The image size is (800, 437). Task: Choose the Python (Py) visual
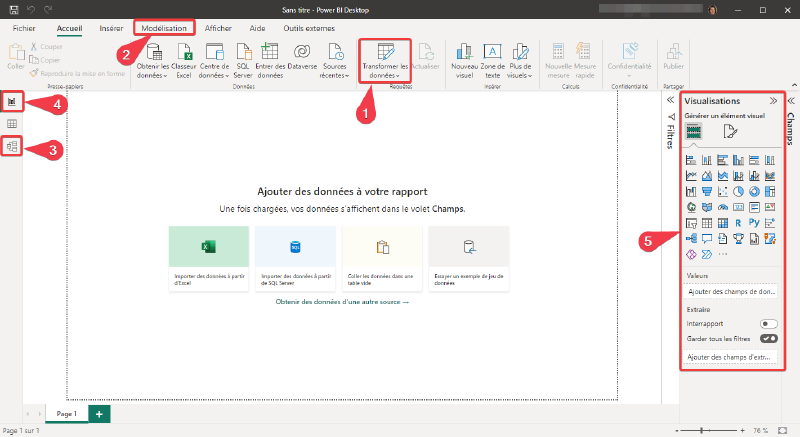point(754,223)
